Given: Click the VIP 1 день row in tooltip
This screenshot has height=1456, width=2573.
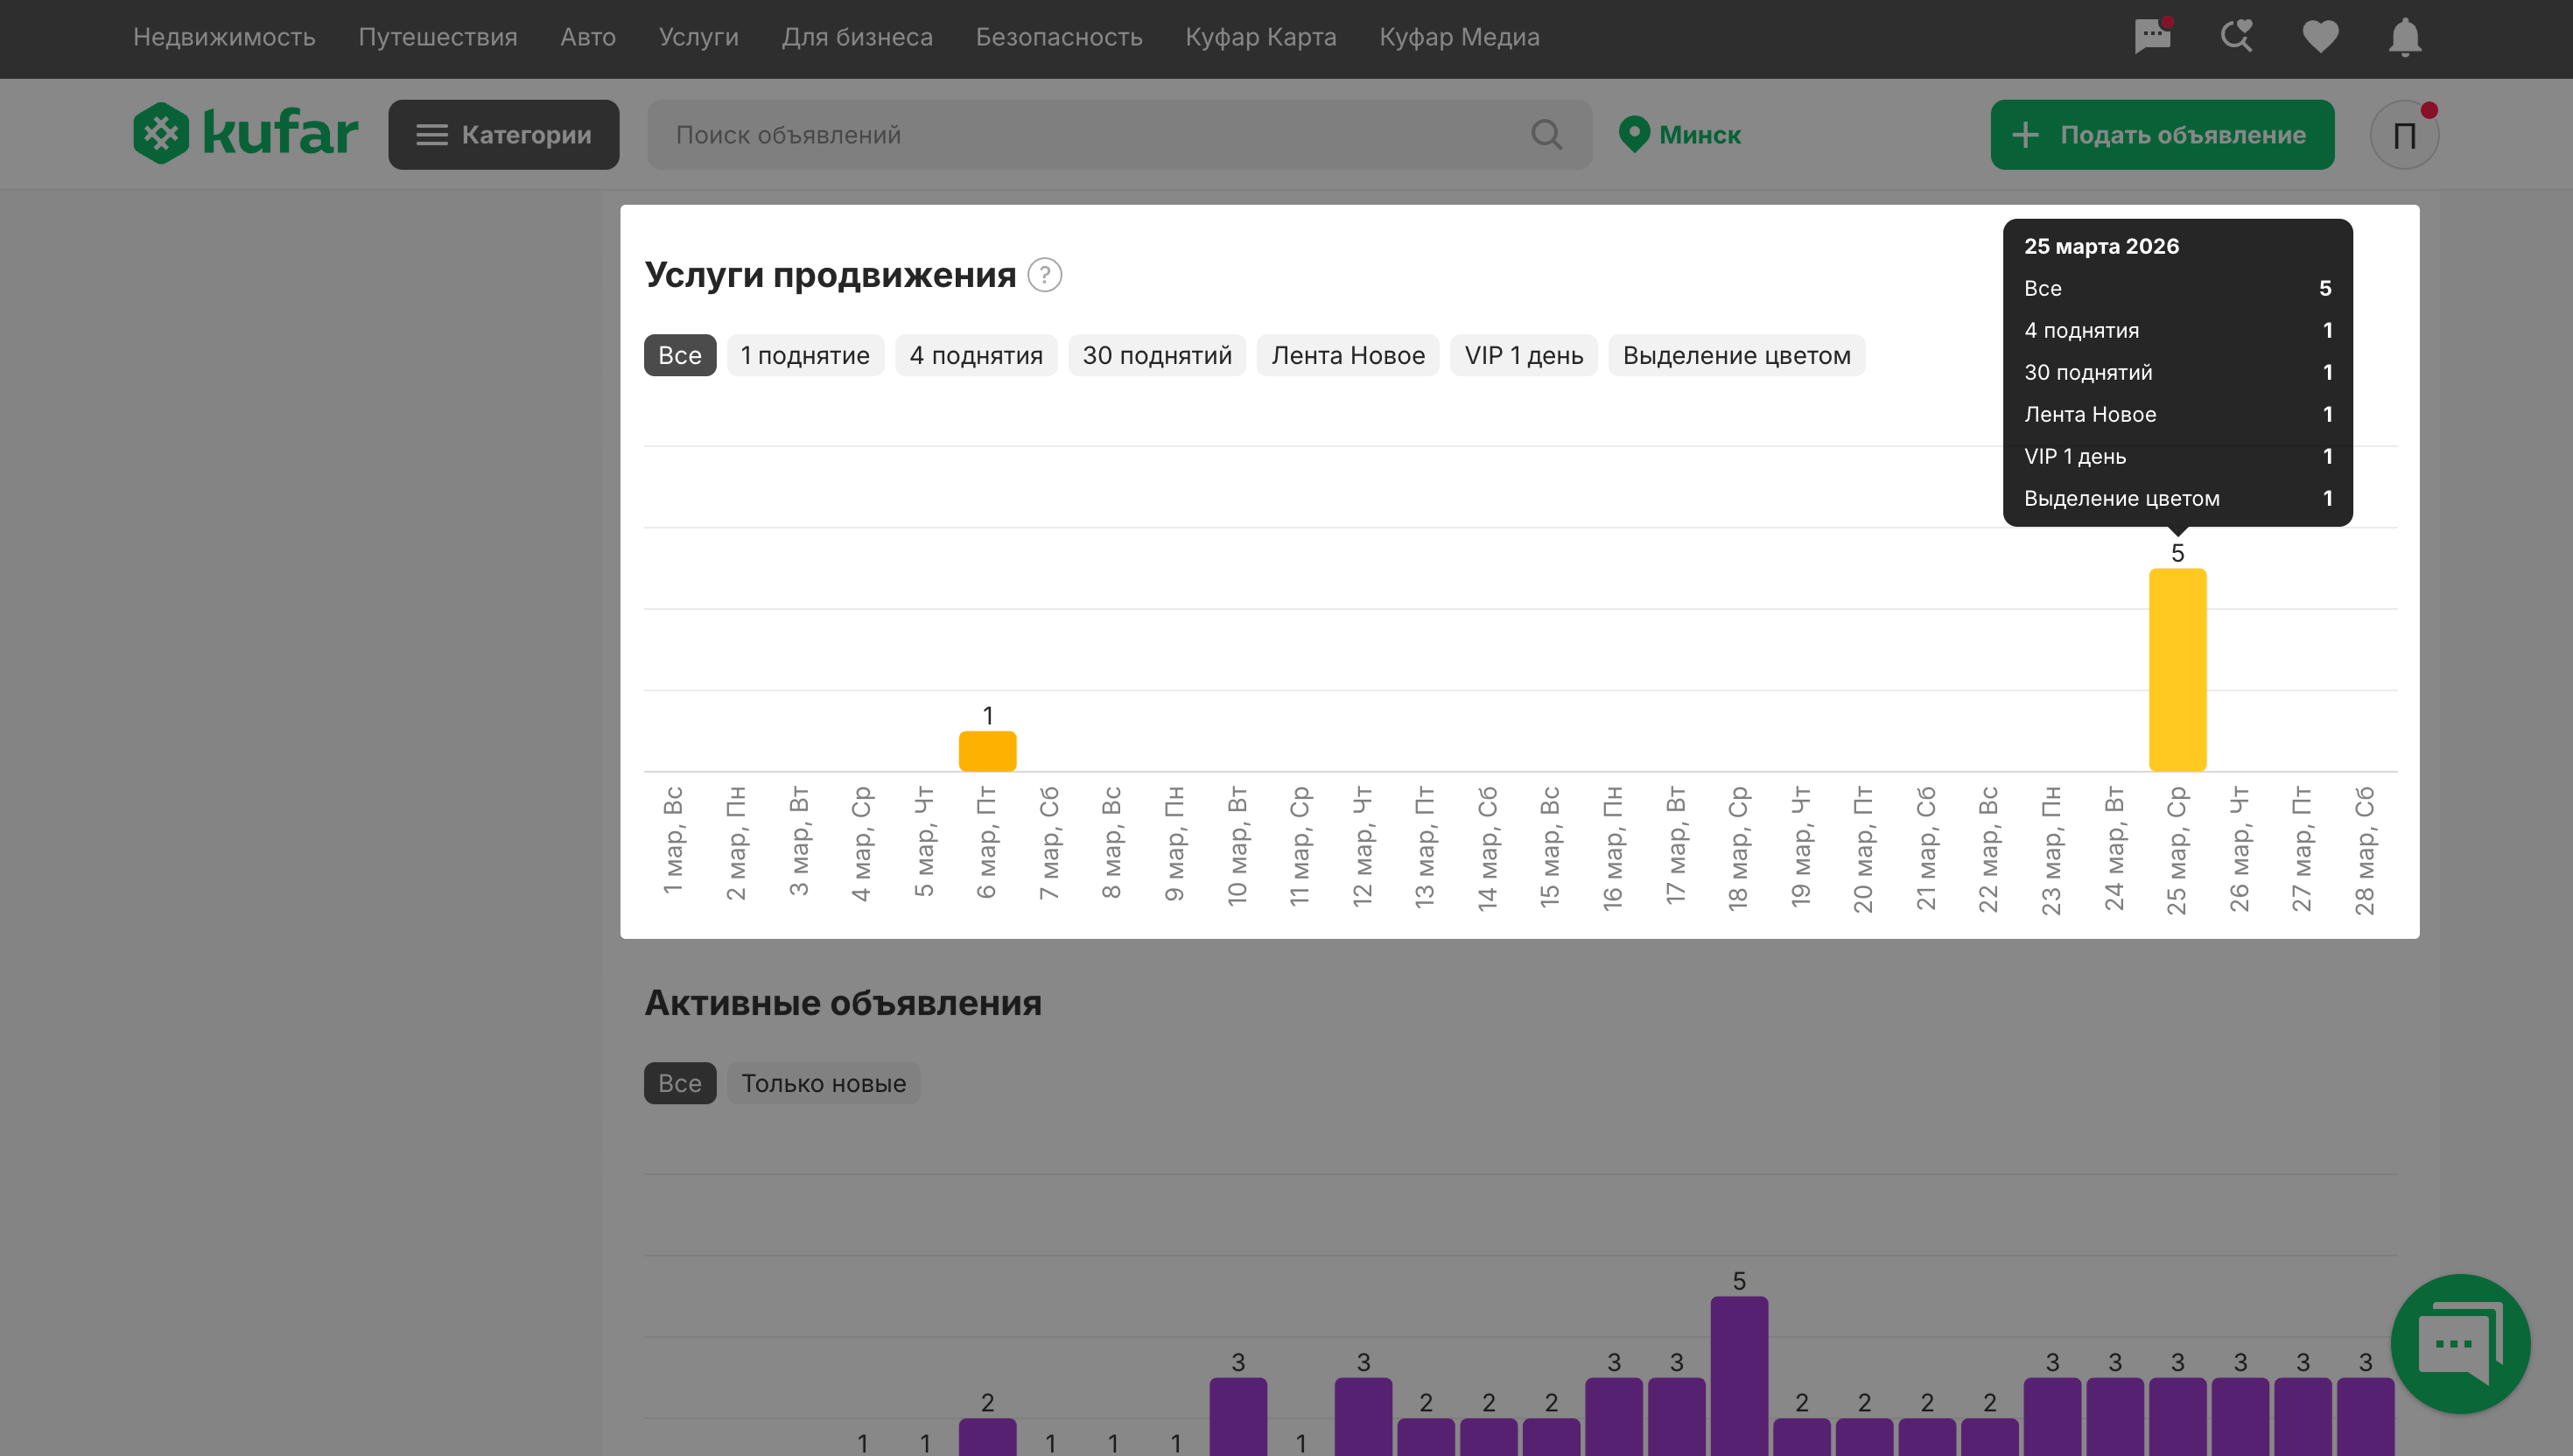Looking at the screenshot, I should coord(2177,456).
